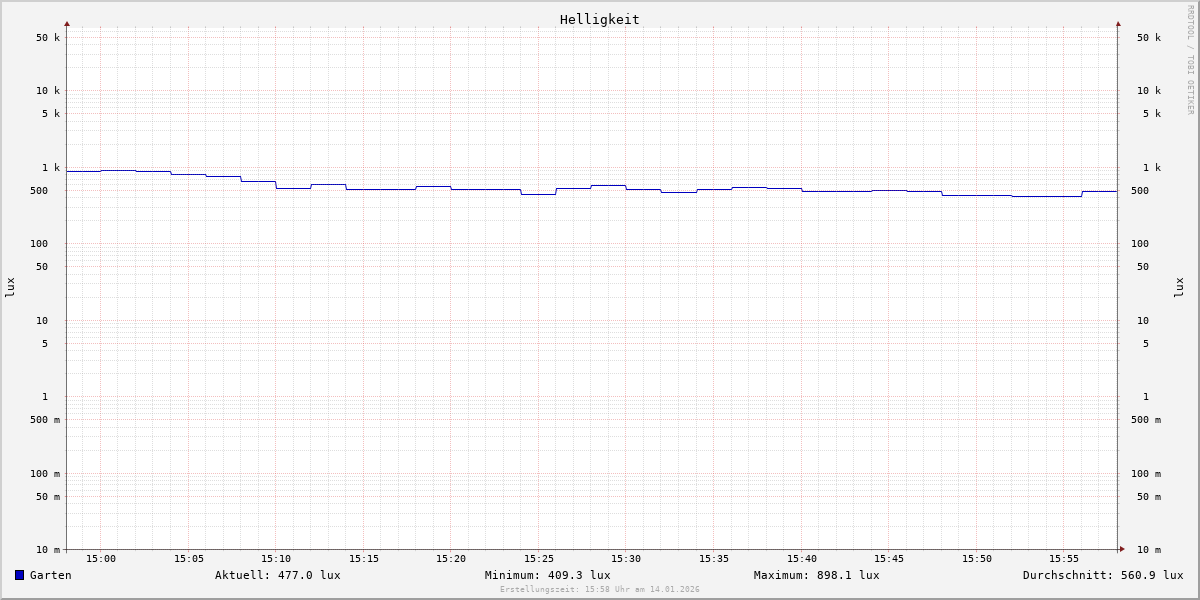Click the Garten legend label

(50, 575)
